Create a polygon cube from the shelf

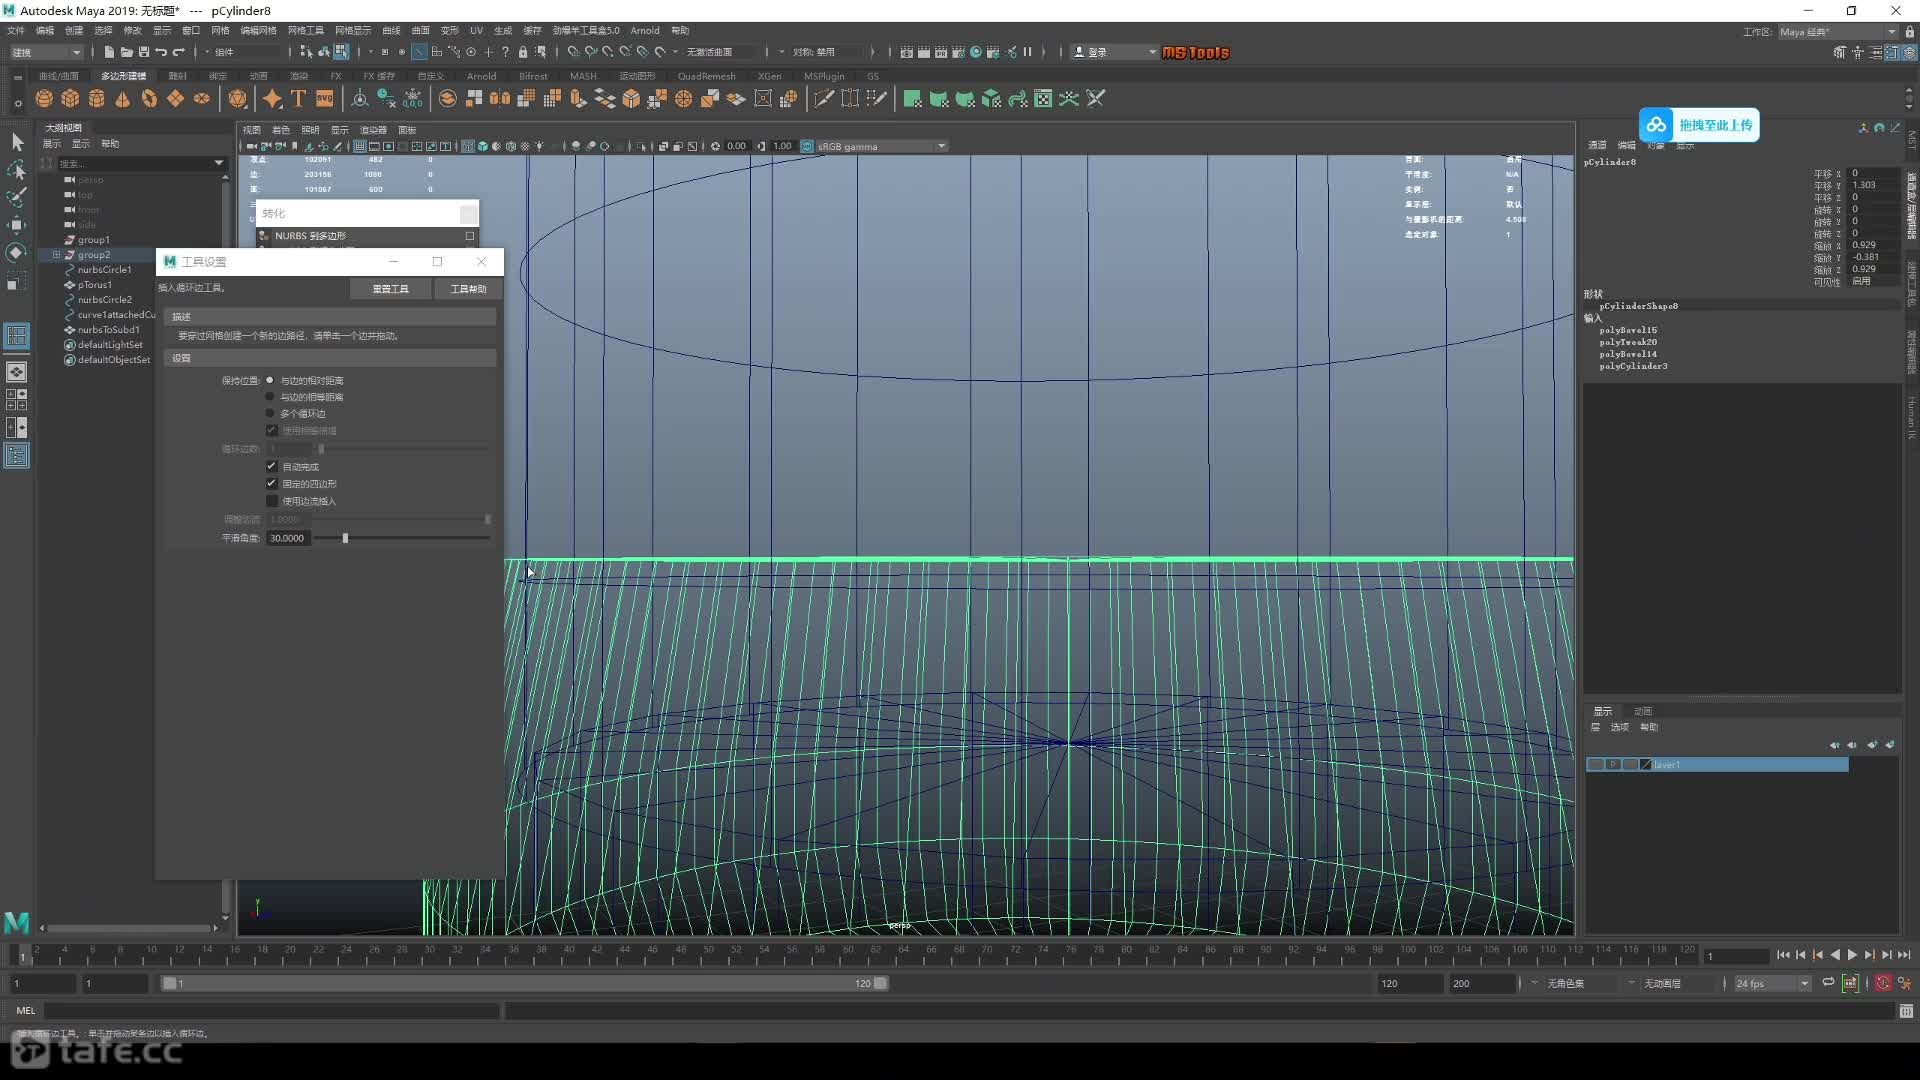[x=70, y=98]
